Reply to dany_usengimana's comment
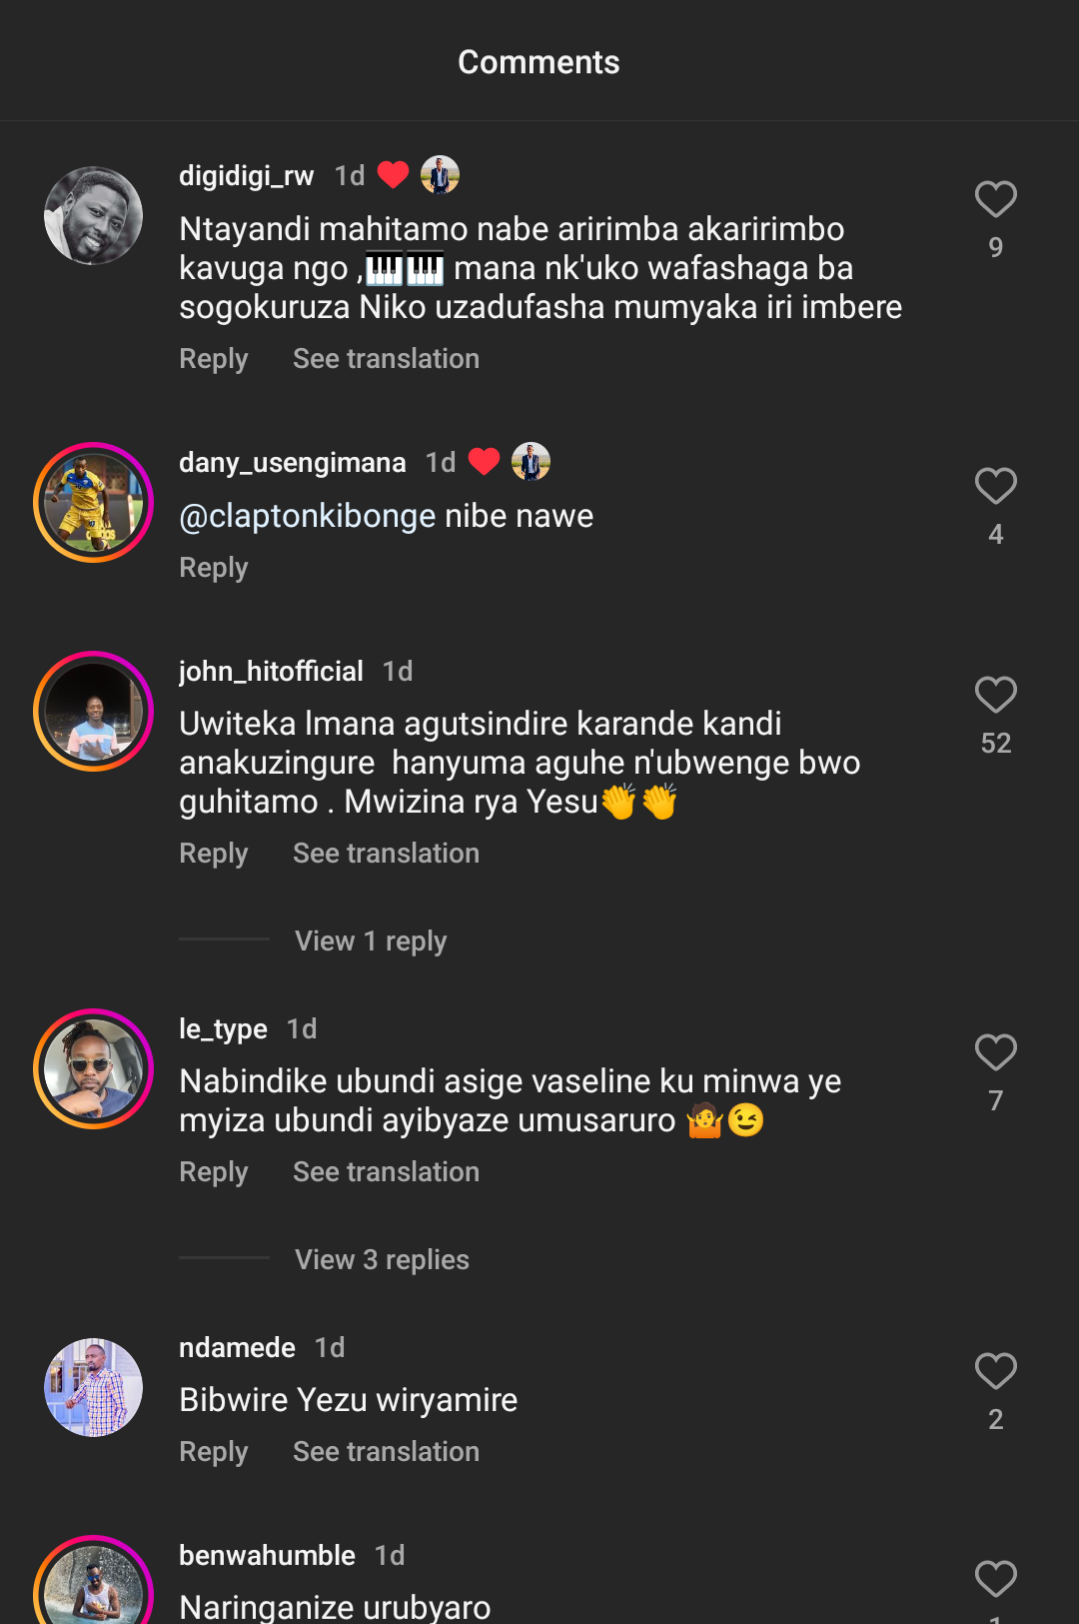Viewport: 1079px width, 1624px height. [213, 568]
